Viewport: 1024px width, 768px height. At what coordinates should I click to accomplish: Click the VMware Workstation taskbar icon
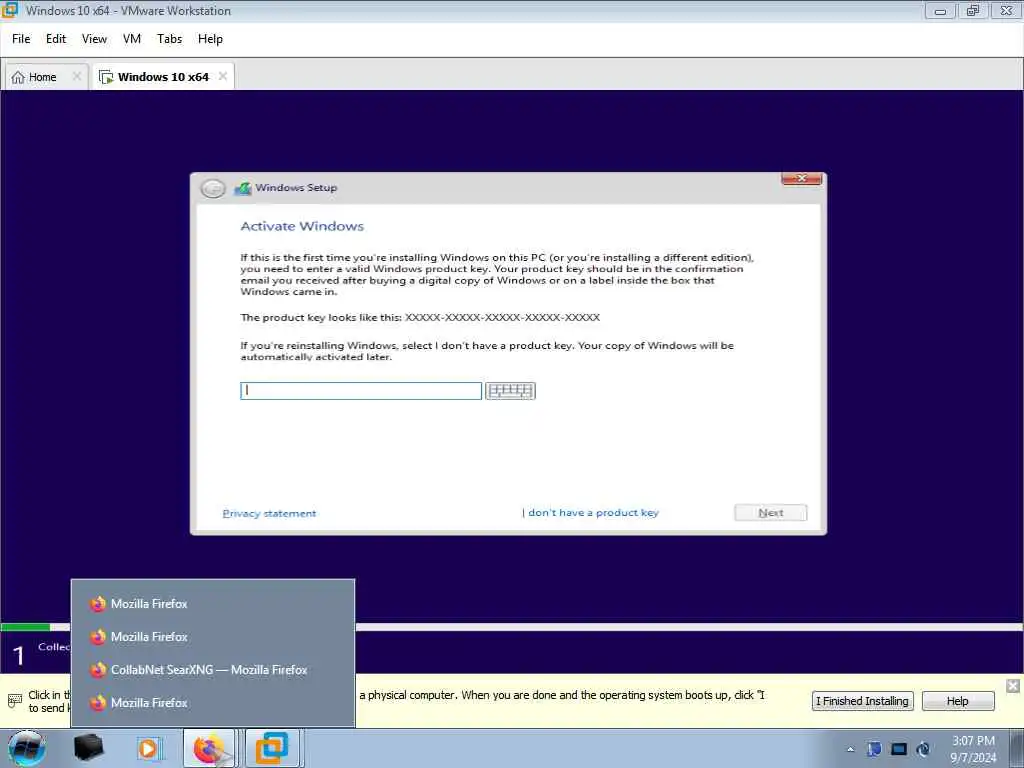pyautogui.click(x=272, y=748)
